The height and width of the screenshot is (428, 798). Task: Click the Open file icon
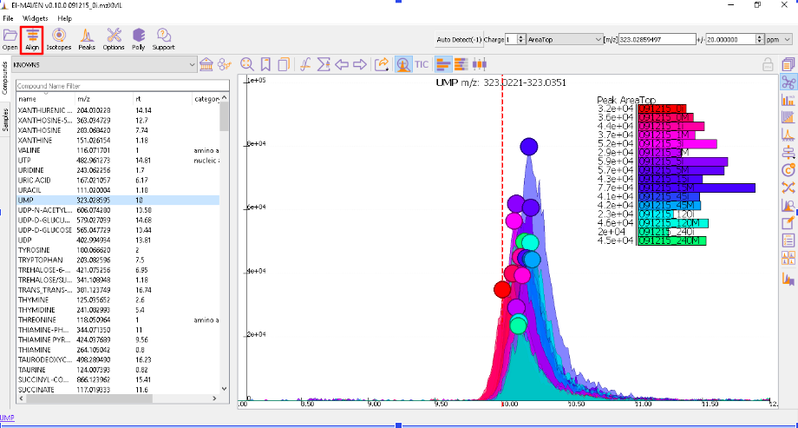point(10,39)
